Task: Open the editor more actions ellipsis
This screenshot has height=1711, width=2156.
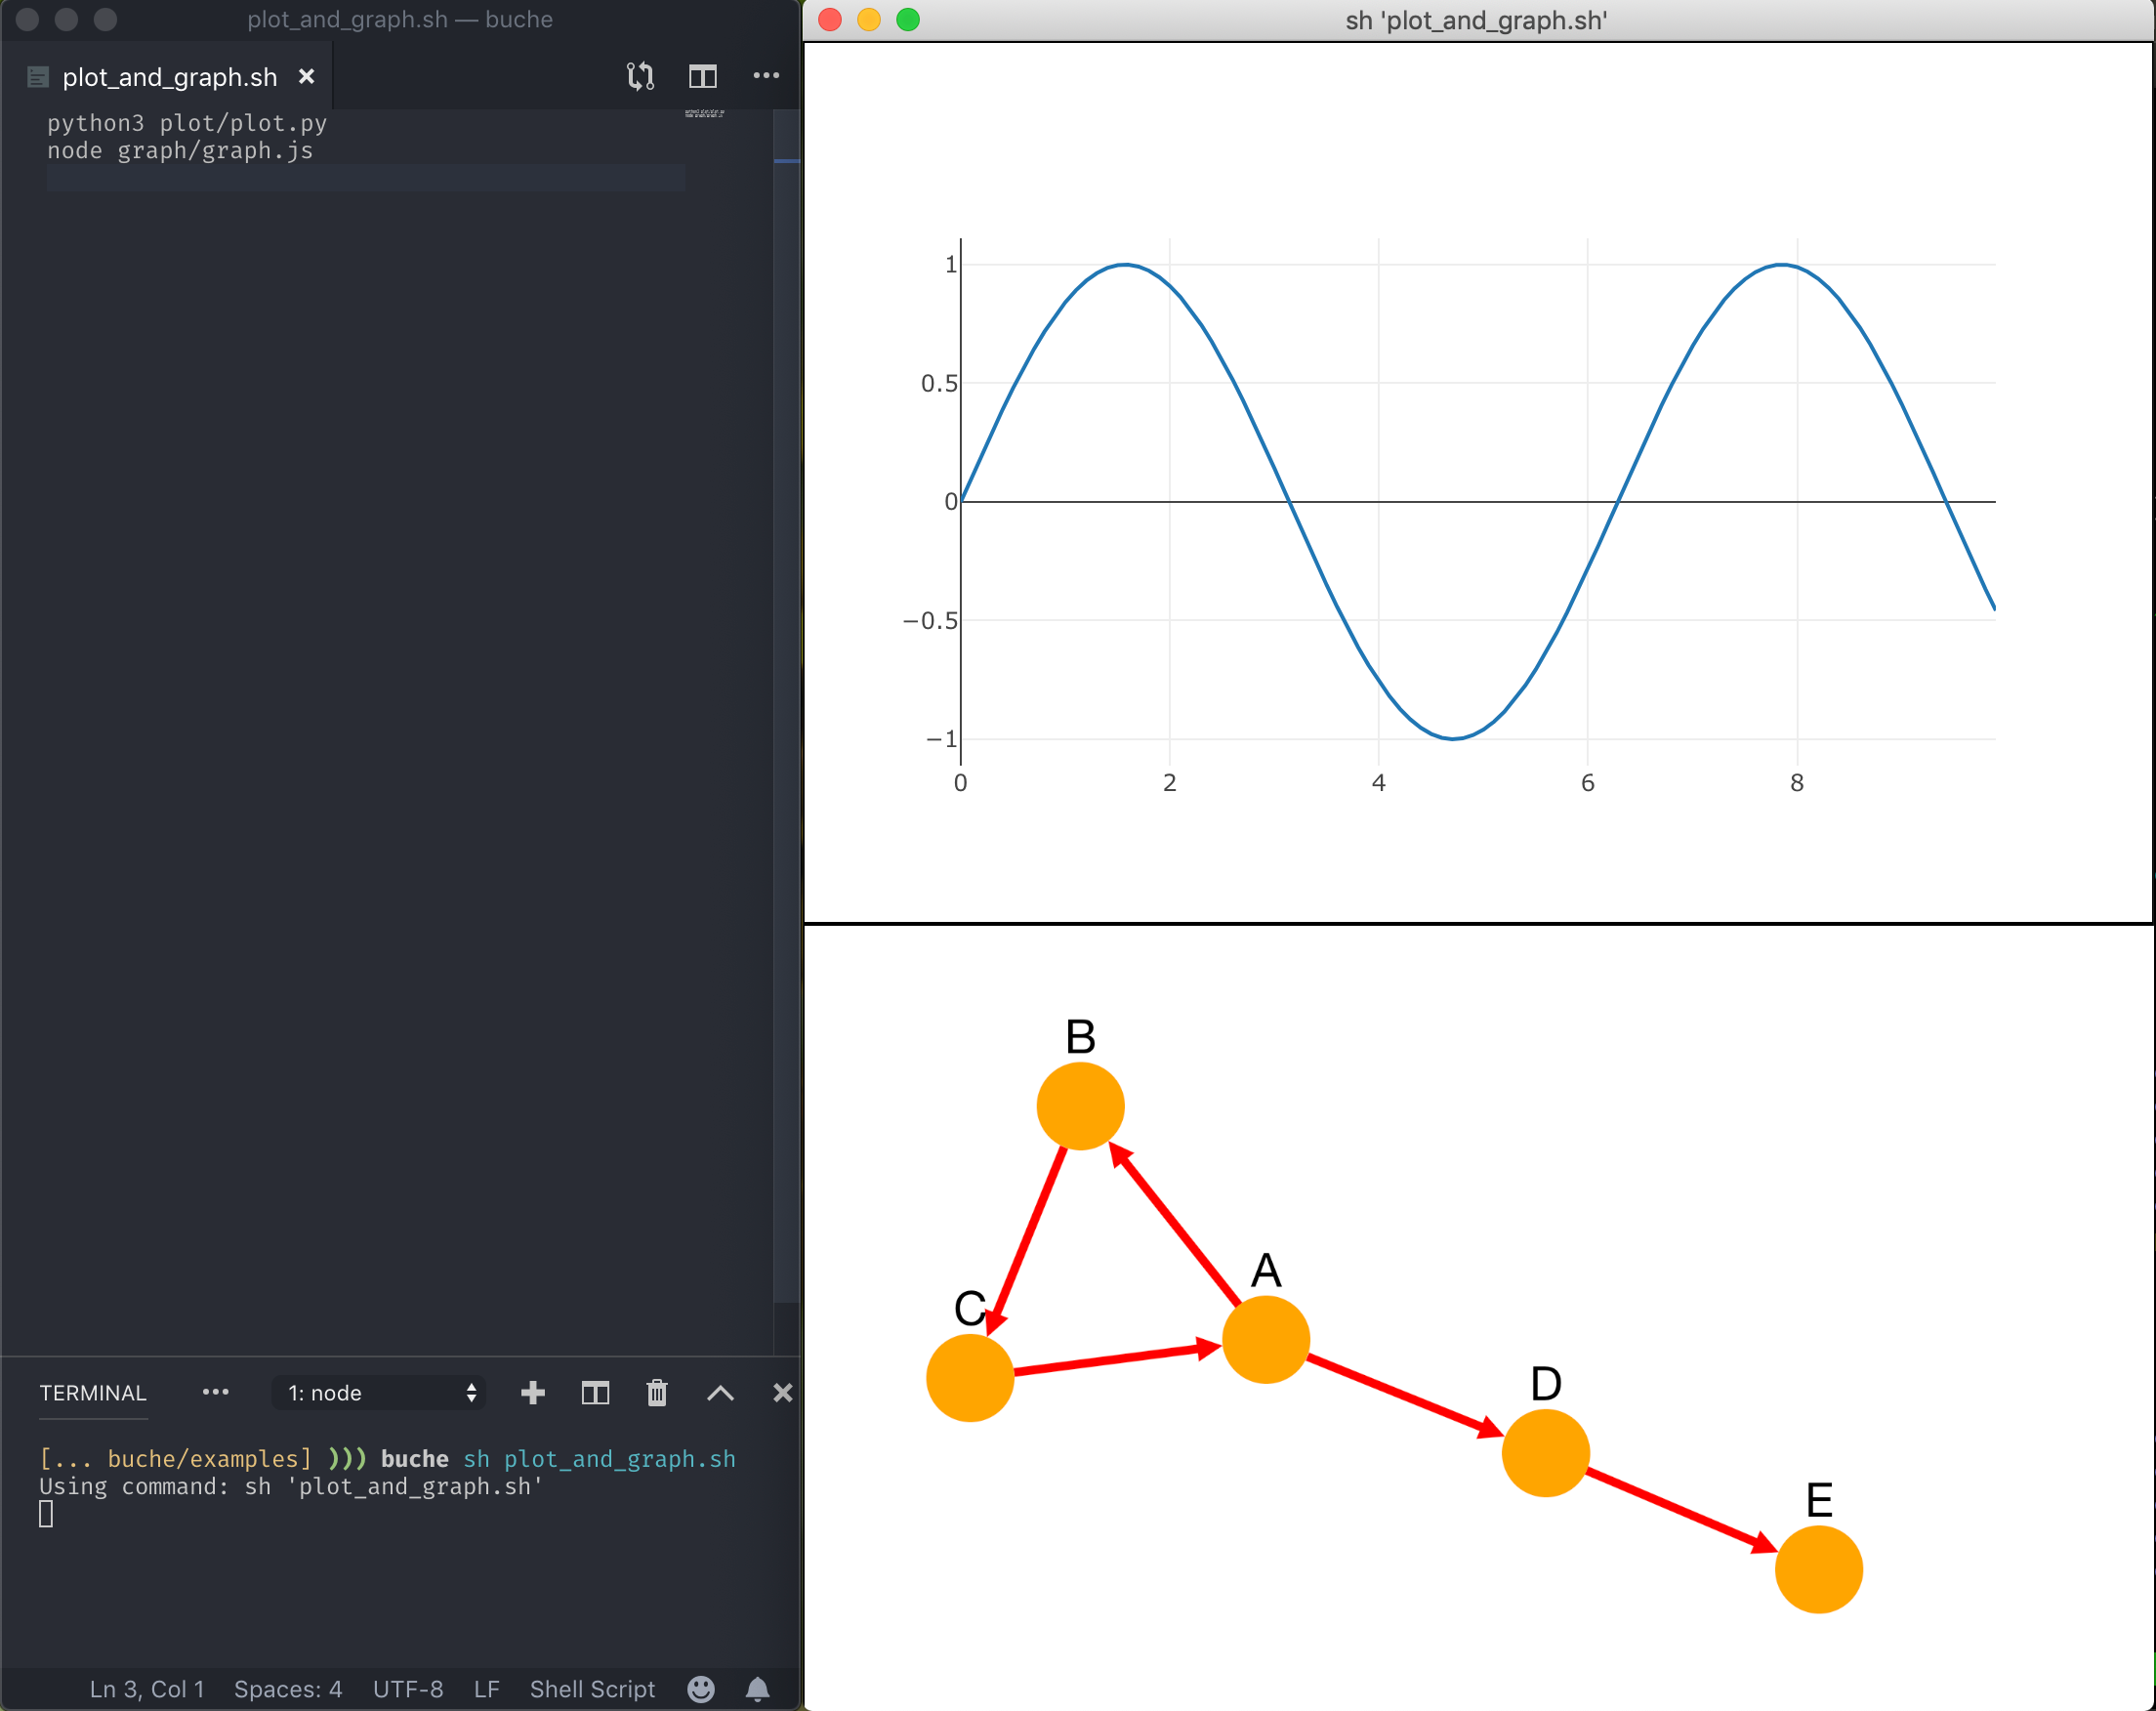Action: coord(766,76)
